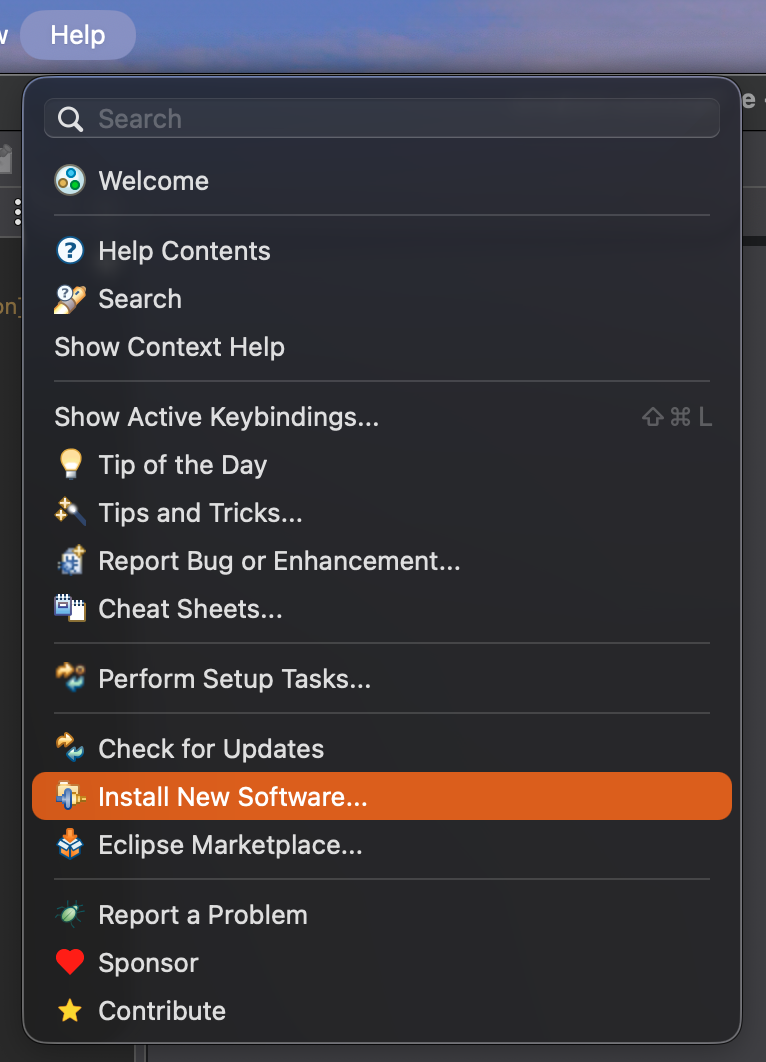The height and width of the screenshot is (1062, 766).
Task: Click the magnifier icon in the search field
Action: click(70, 119)
